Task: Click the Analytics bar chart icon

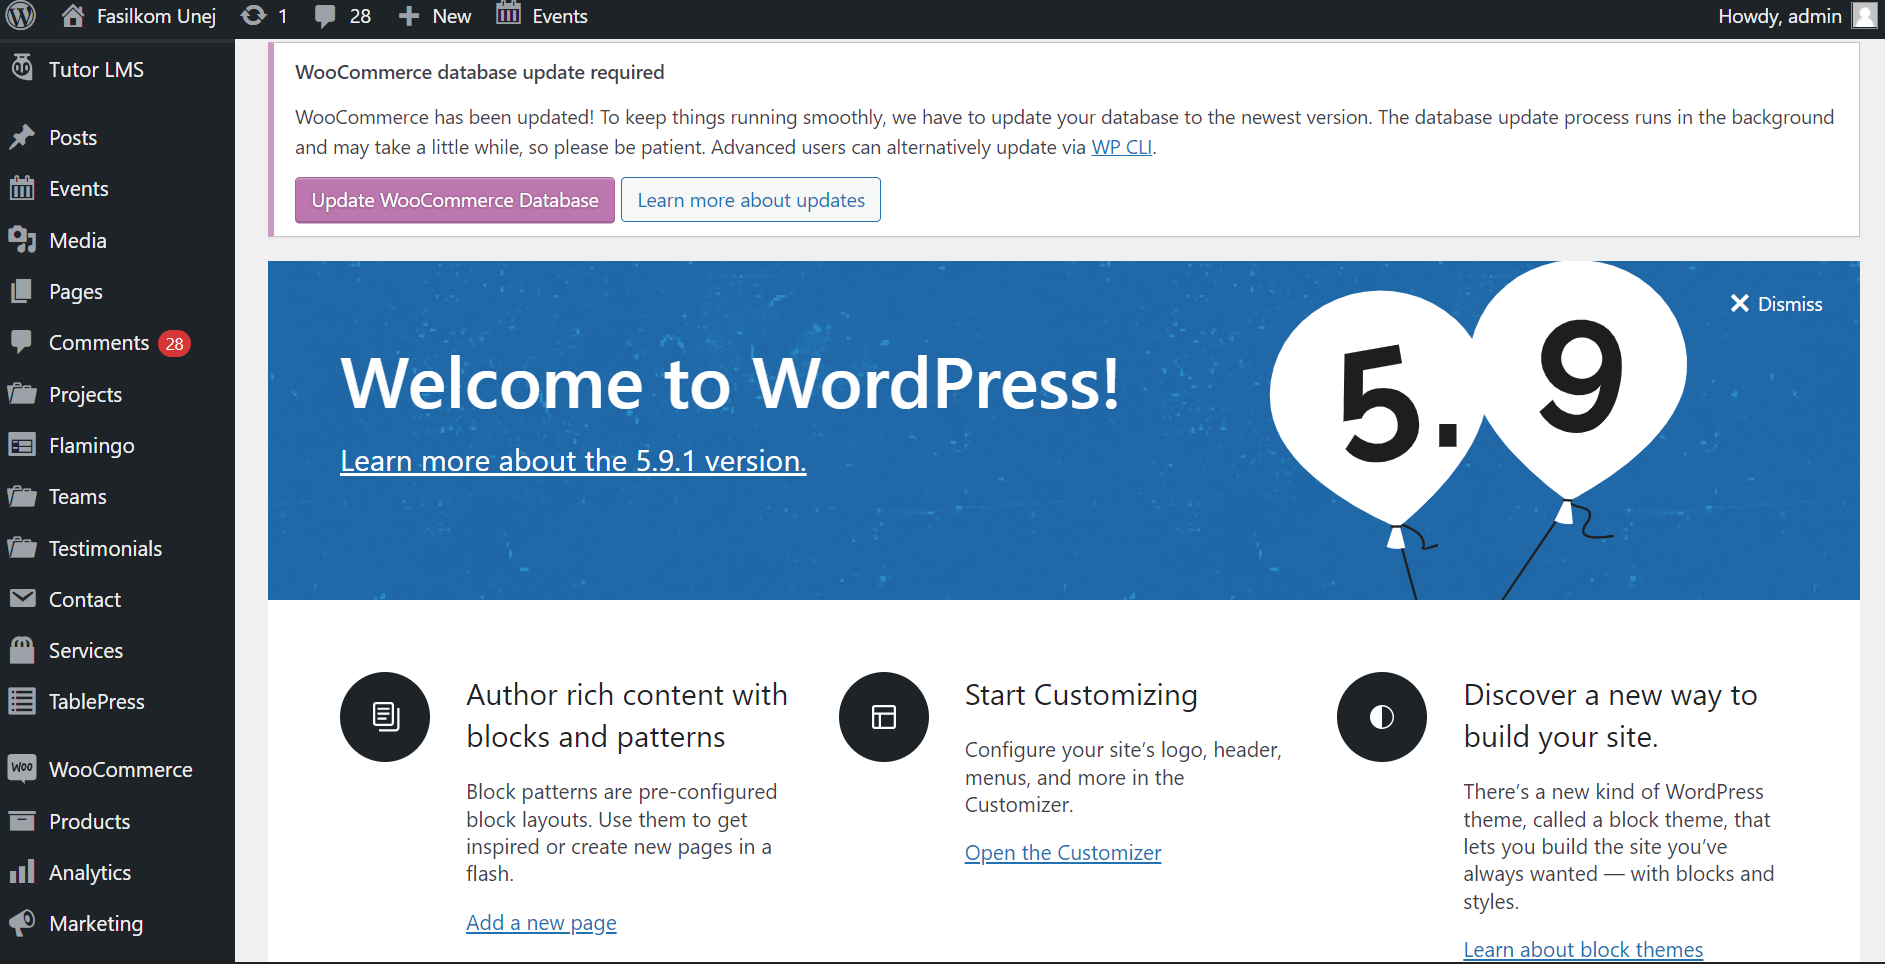Action: 22,872
